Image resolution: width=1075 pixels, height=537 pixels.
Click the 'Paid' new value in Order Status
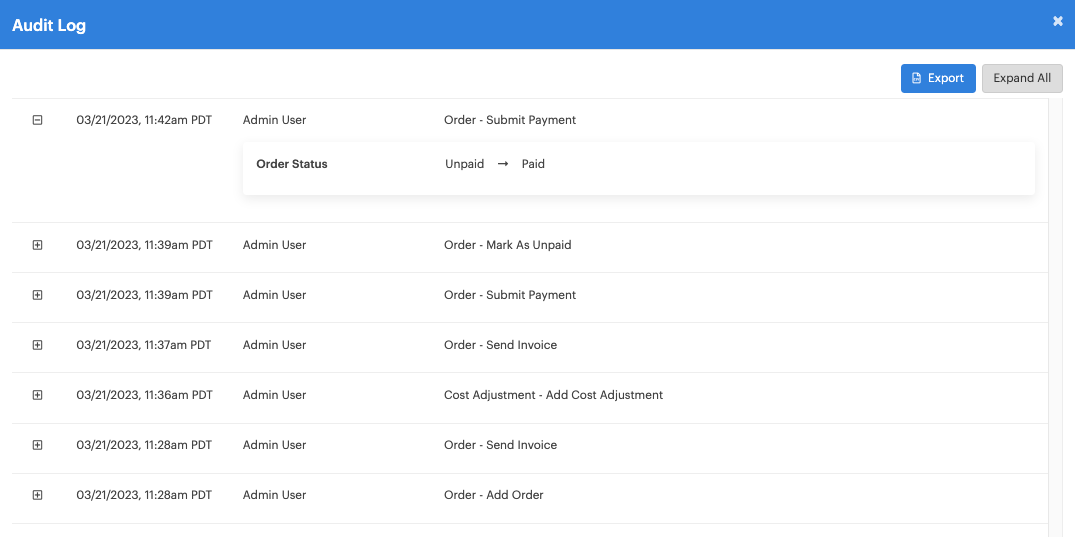tap(533, 164)
